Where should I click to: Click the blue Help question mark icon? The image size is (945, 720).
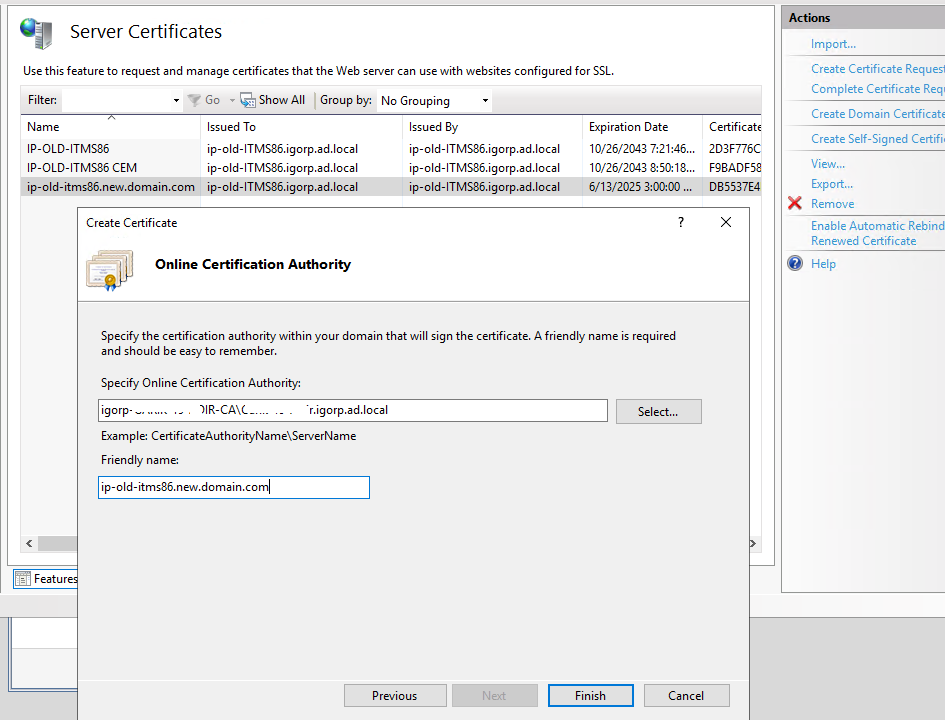(x=795, y=263)
